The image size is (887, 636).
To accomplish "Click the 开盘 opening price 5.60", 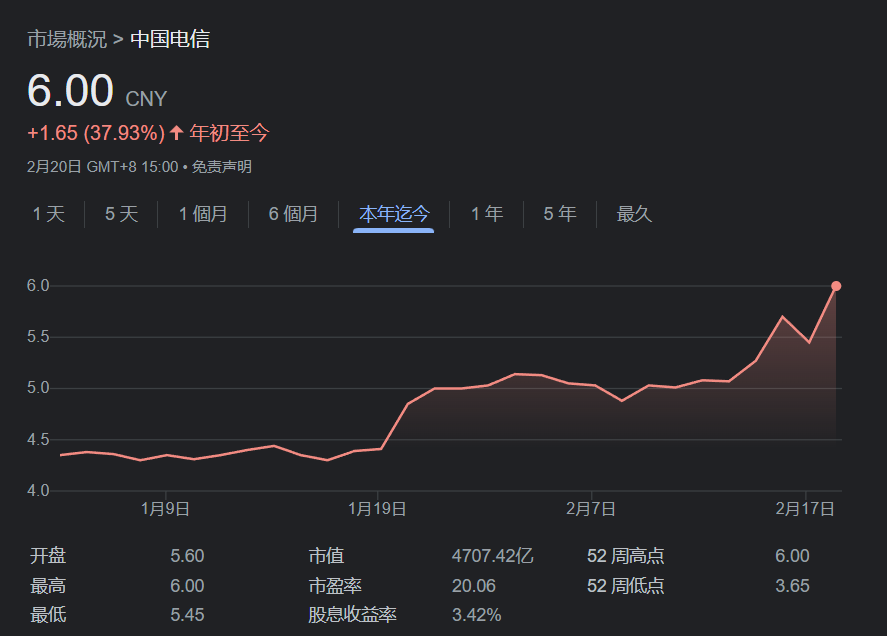I will click(x=187, y=556).
